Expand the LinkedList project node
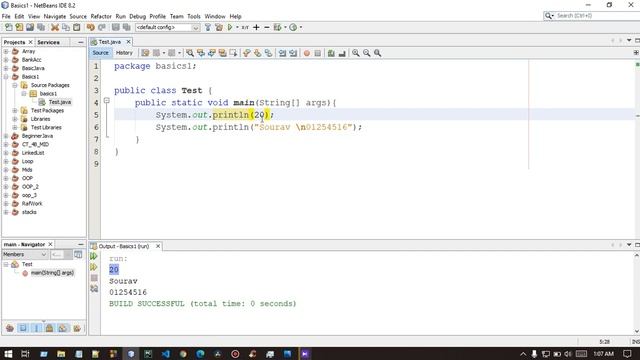Screen dimensions: 640x360 pos(6,153)
